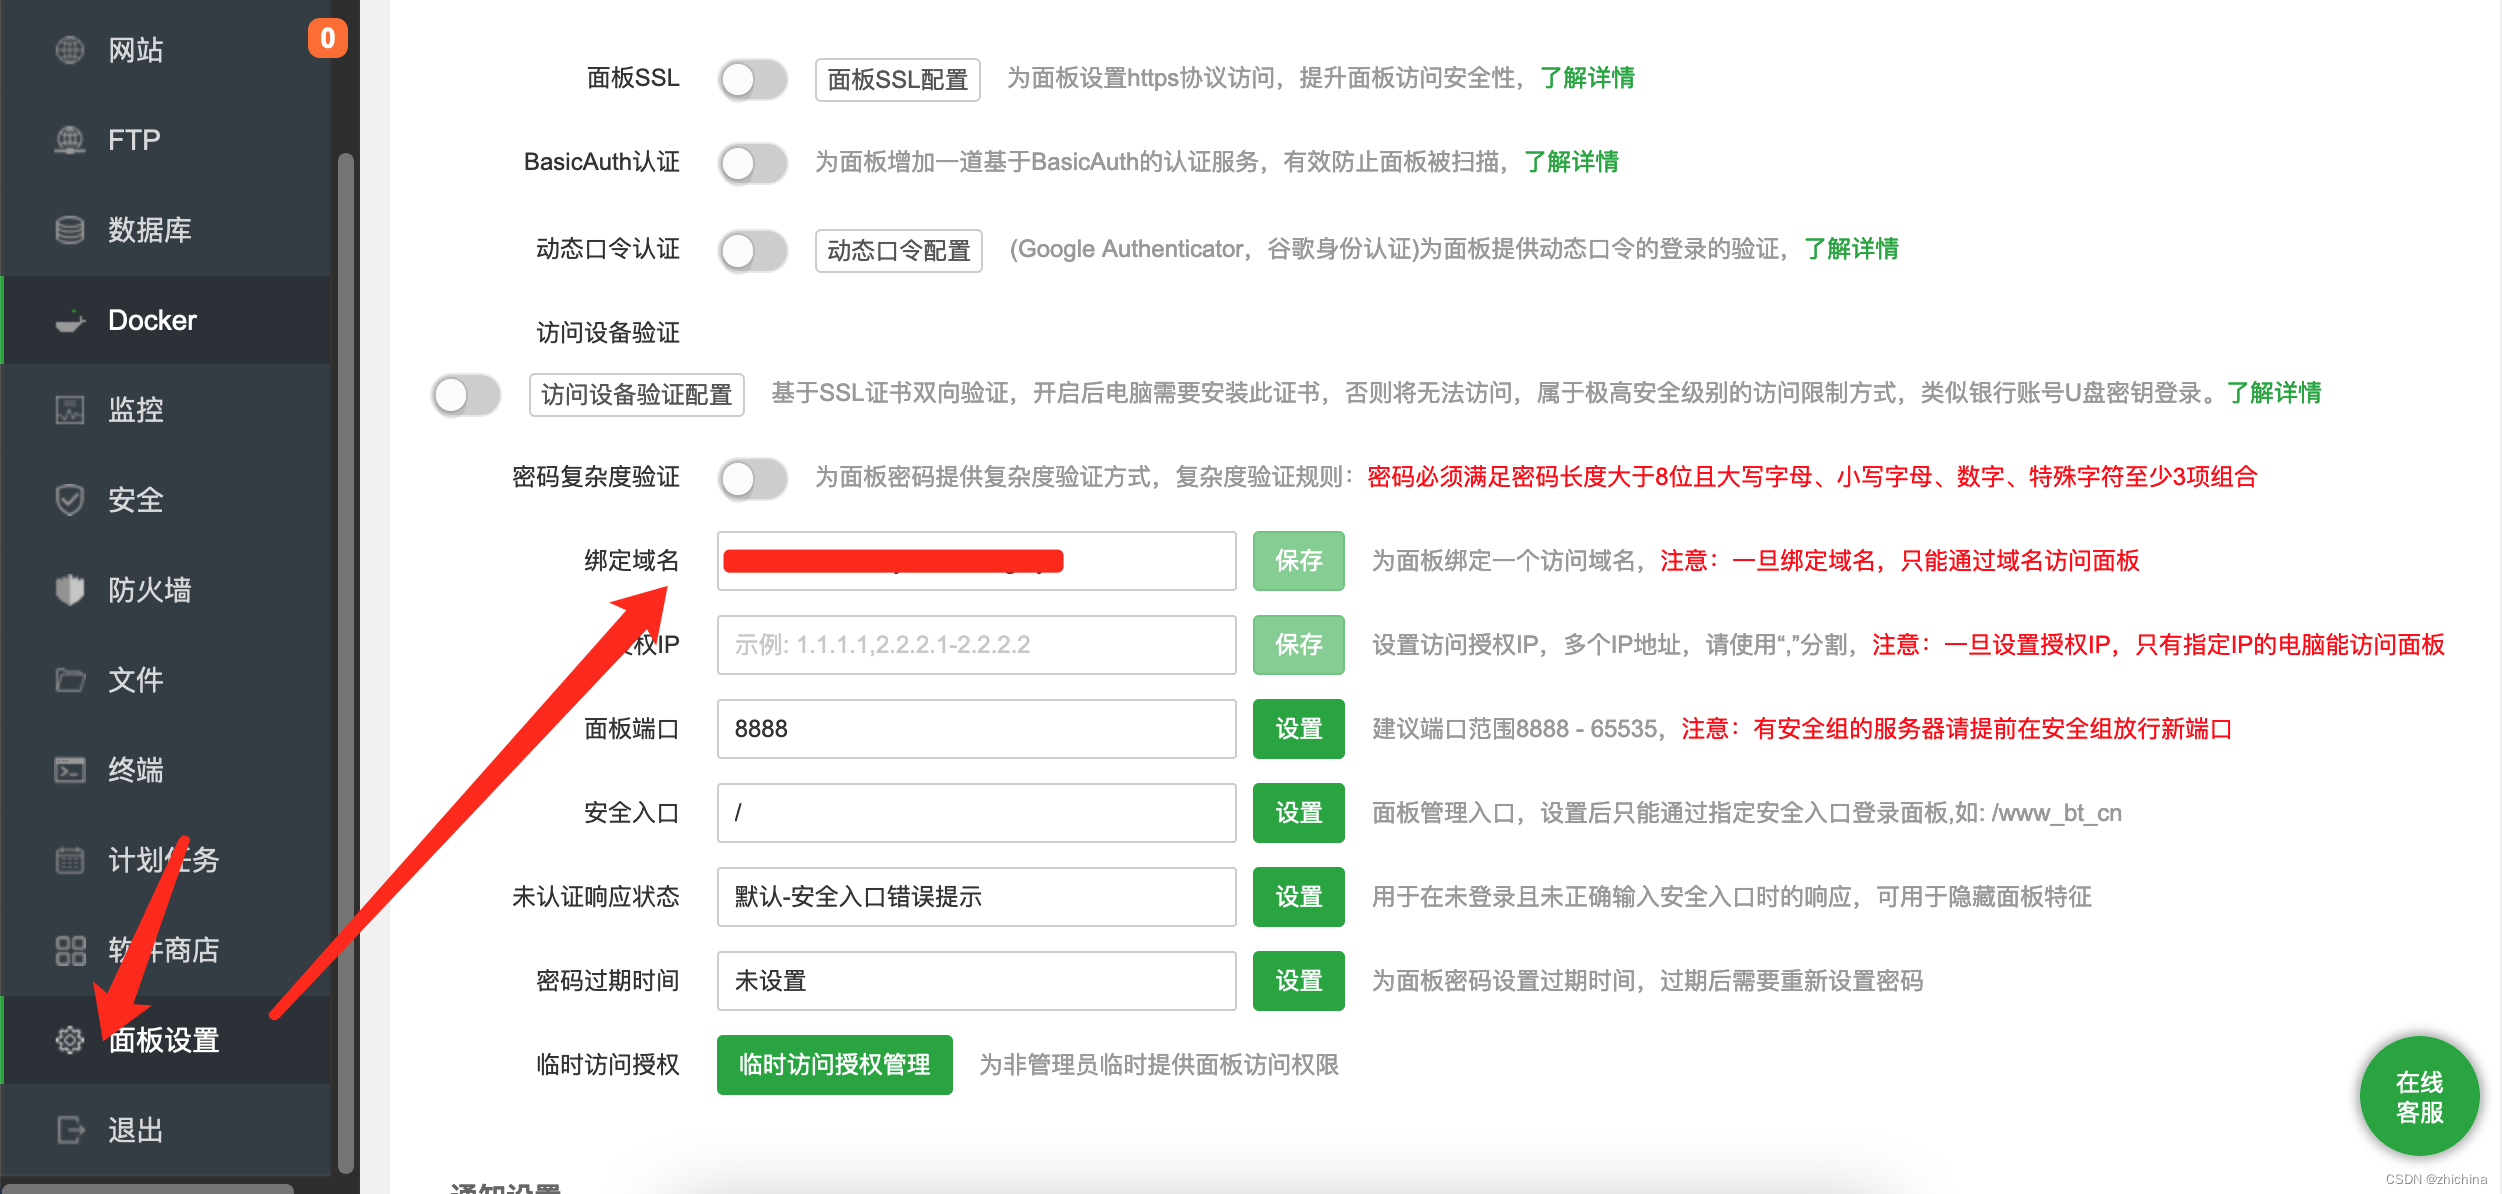Enable the 密码复杂度验证 switch

pyautogui.click(x=753, y=478)
